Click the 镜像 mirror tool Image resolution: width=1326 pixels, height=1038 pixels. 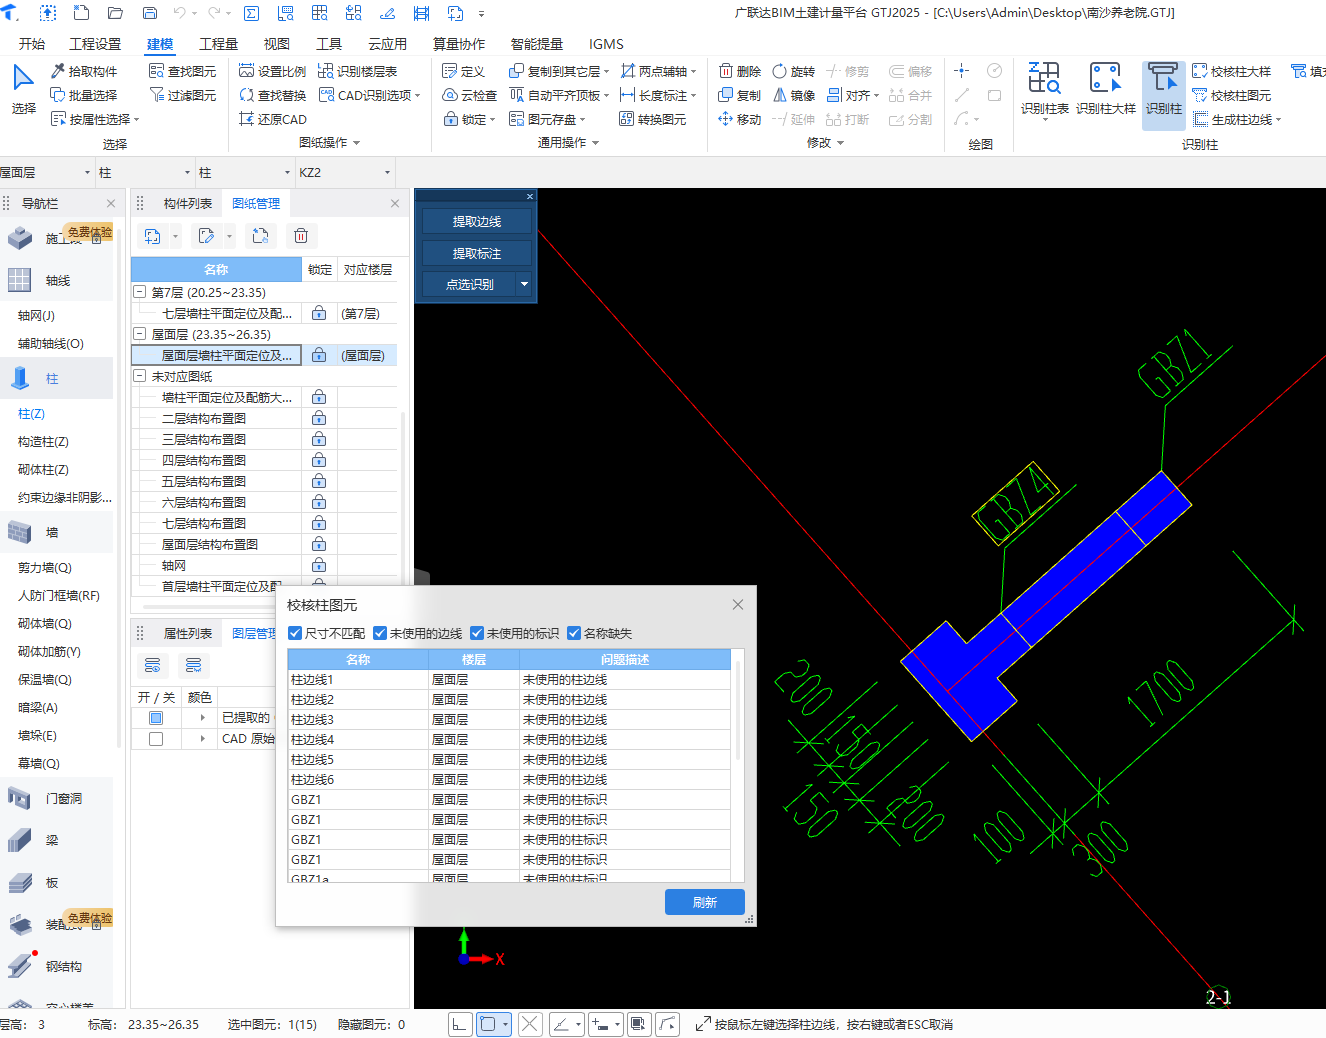point(793,95)
